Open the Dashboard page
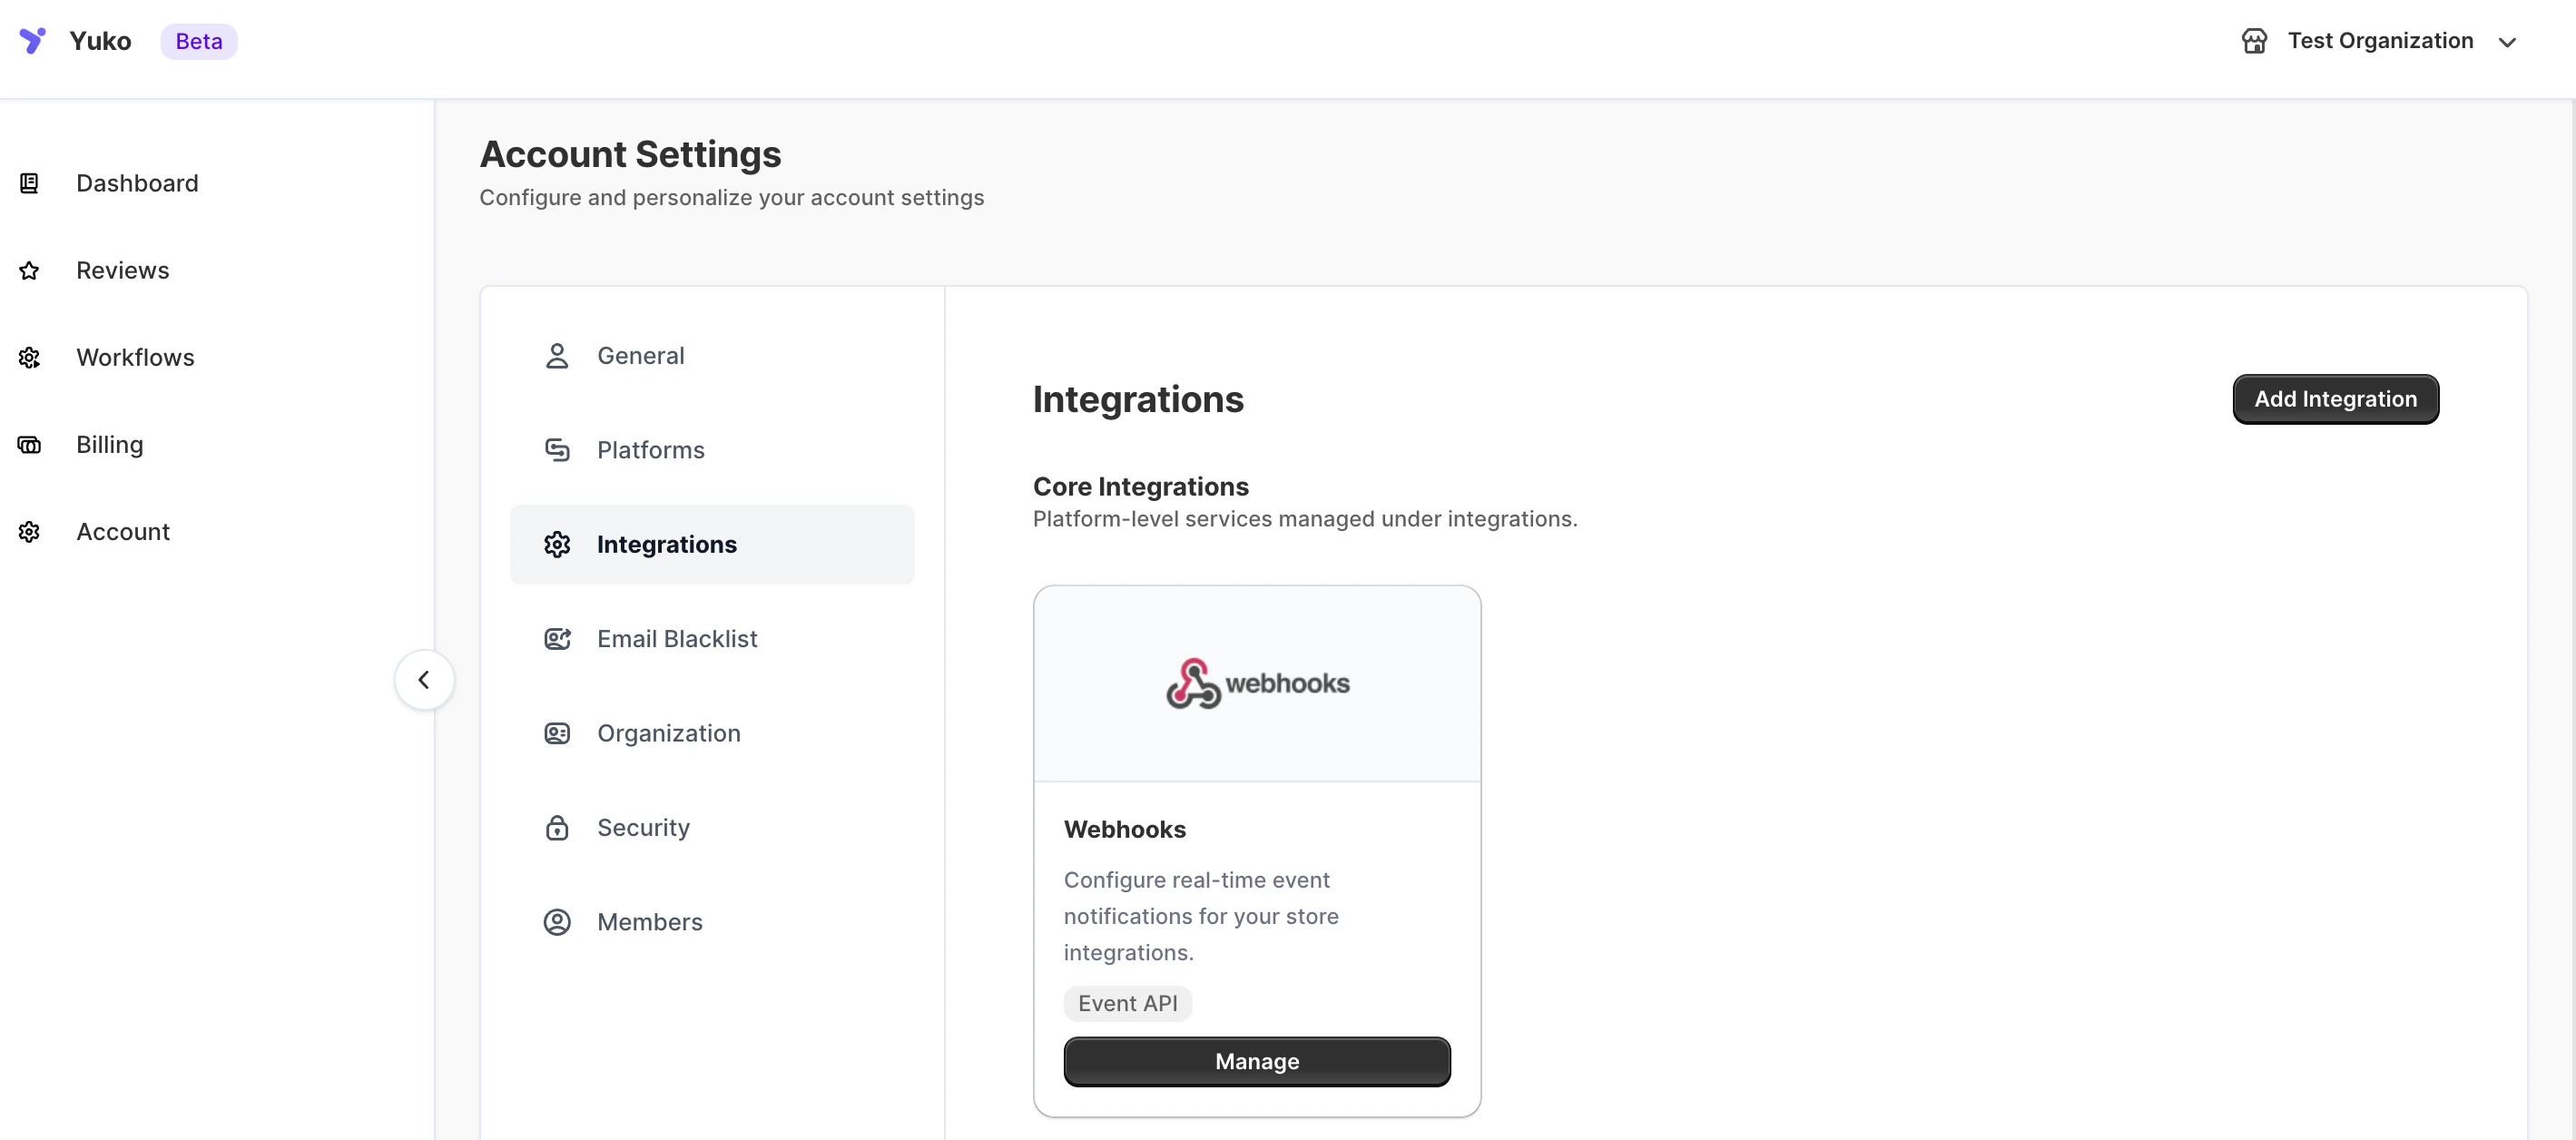The width and height of the screenshot is (2576, 1140). coord(137,183)
